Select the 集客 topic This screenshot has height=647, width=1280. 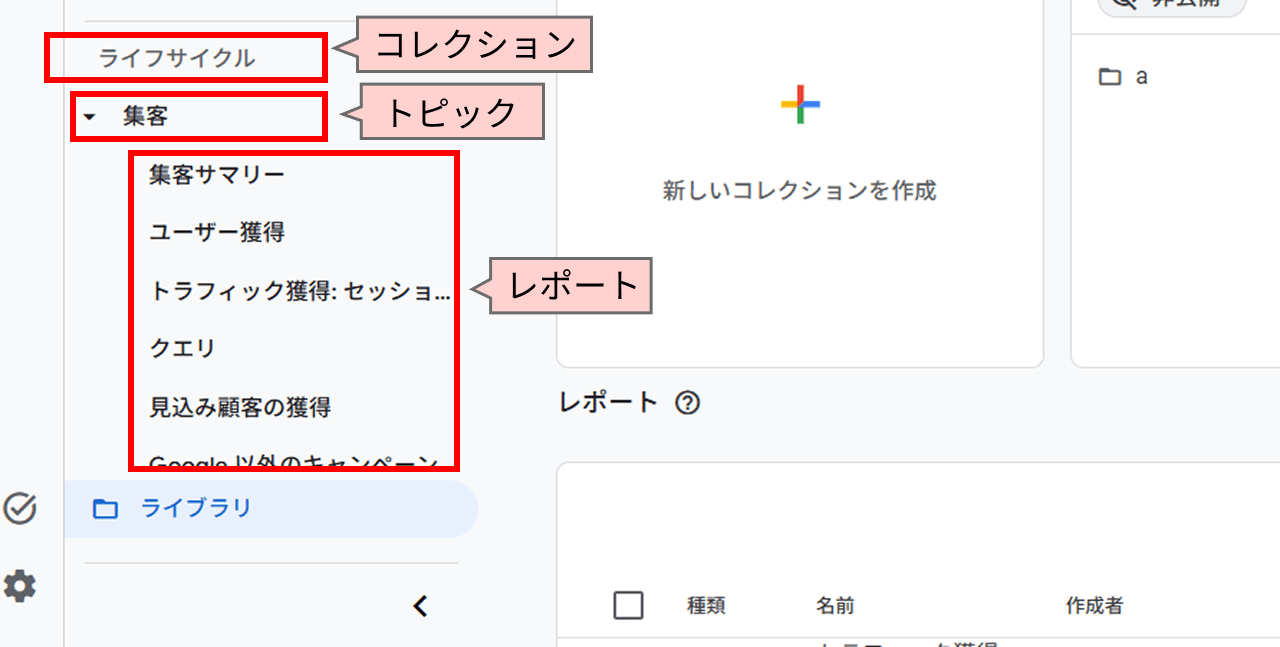[x=145, y=117]
